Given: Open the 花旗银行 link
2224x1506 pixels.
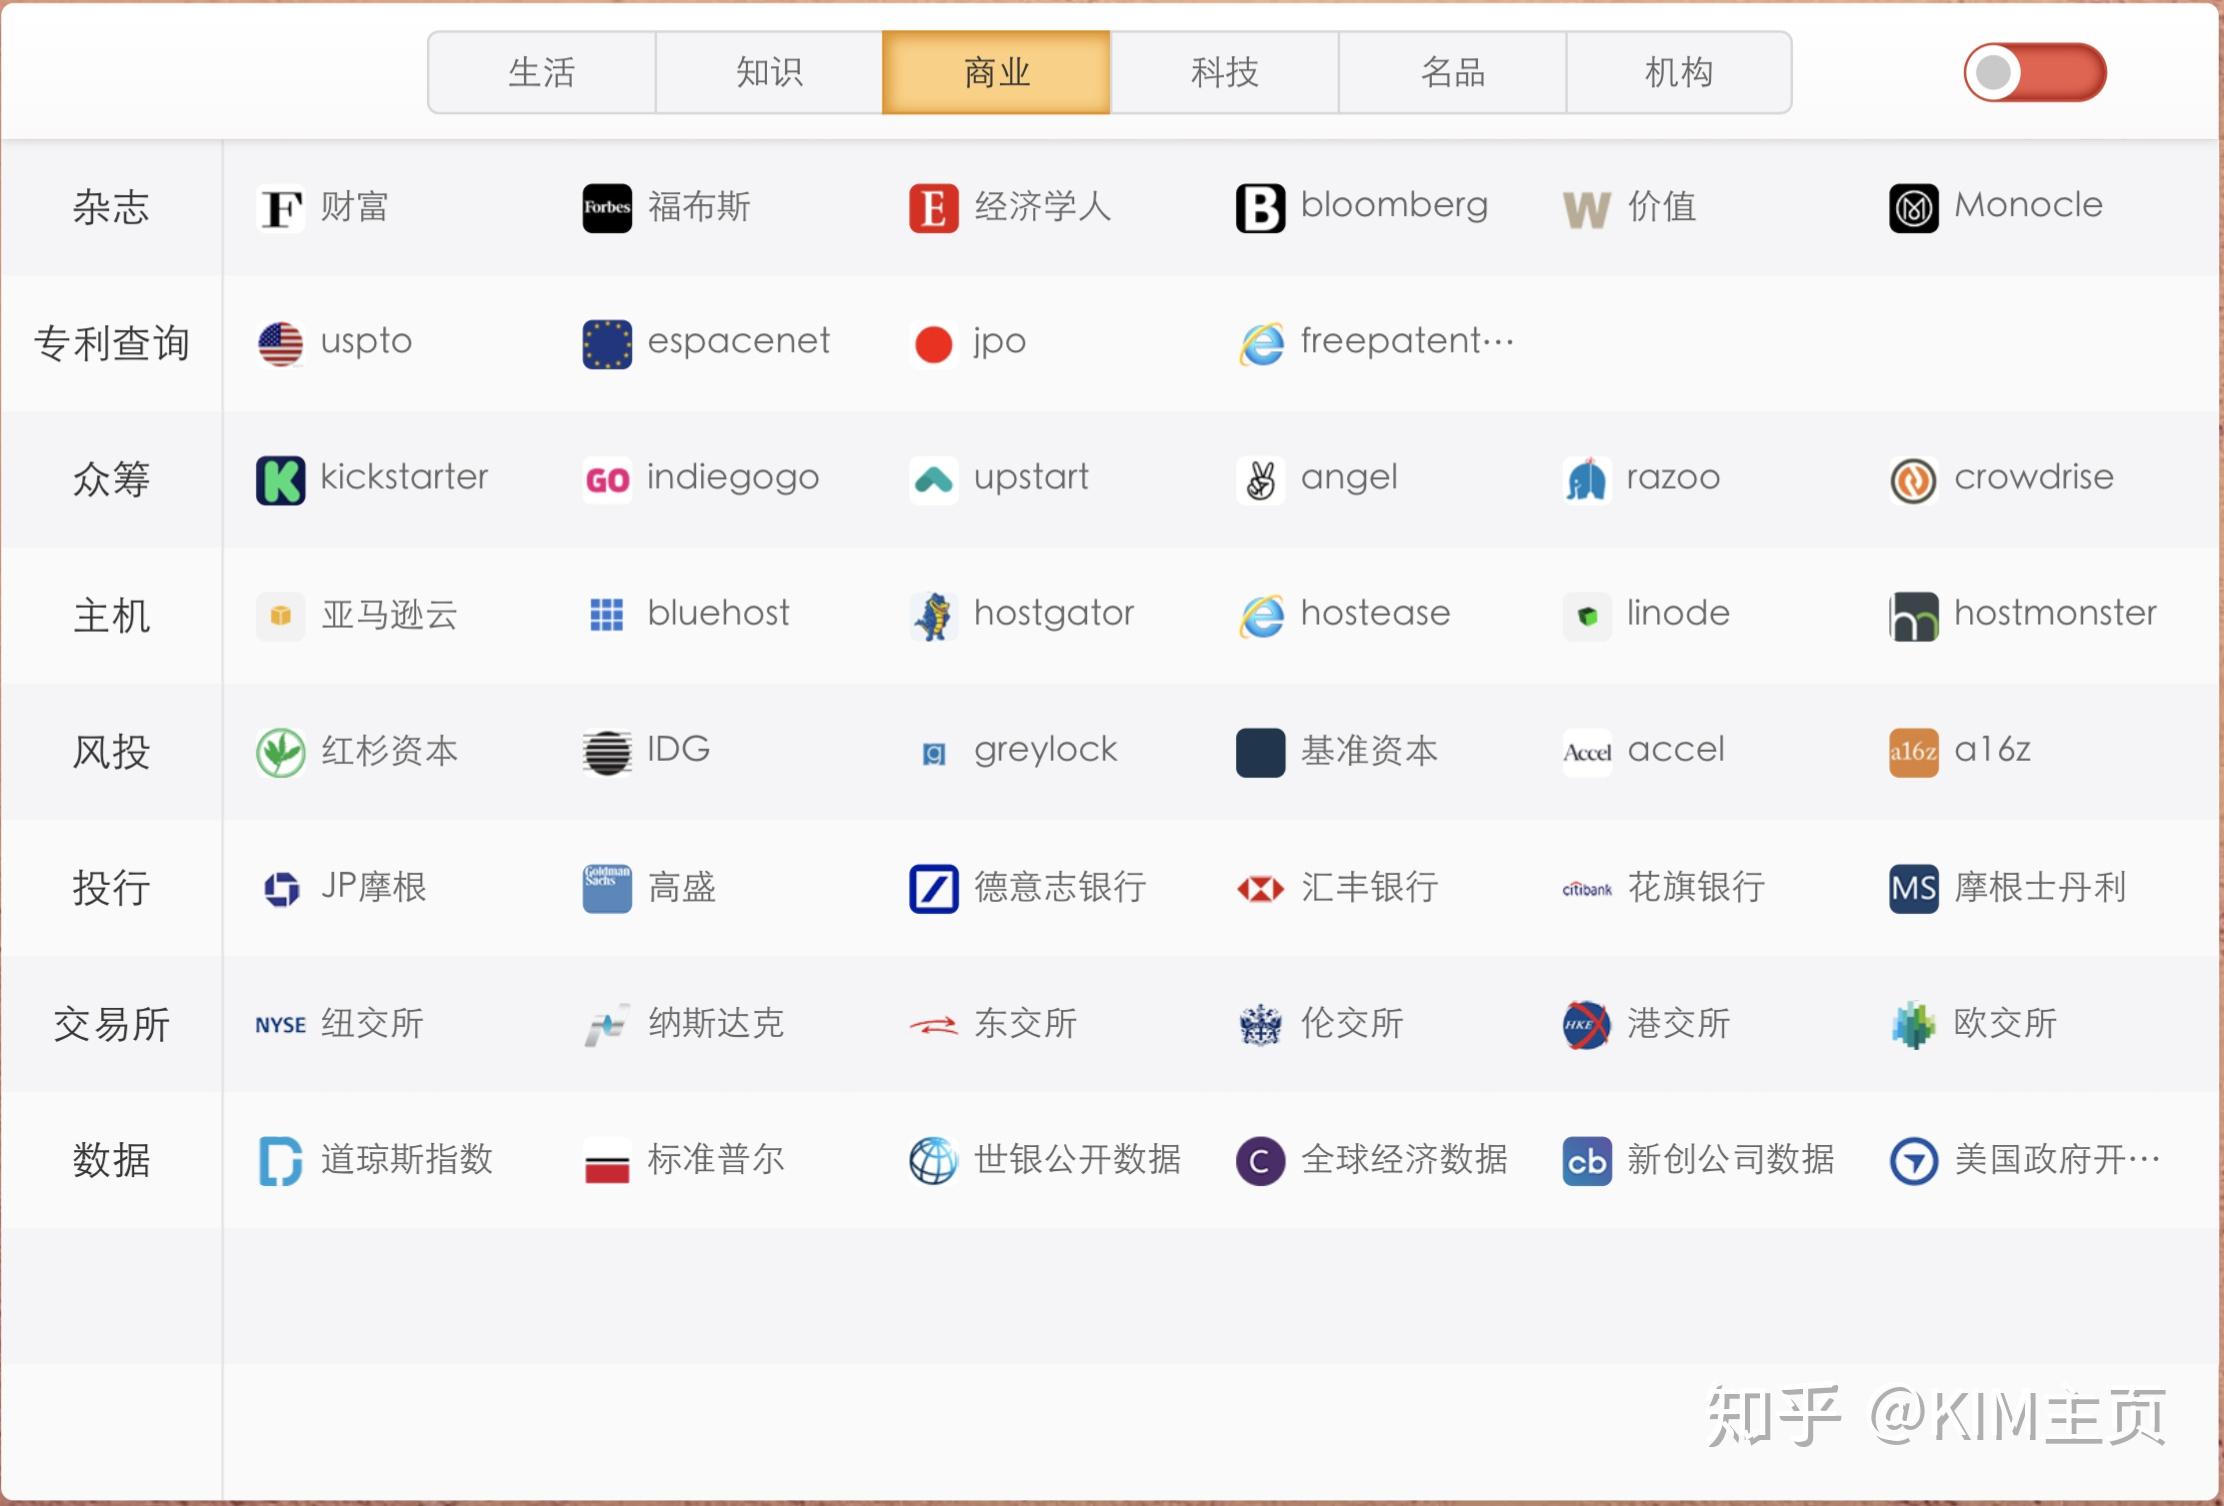Looking at the screenshot, I should click(1696, 887).
